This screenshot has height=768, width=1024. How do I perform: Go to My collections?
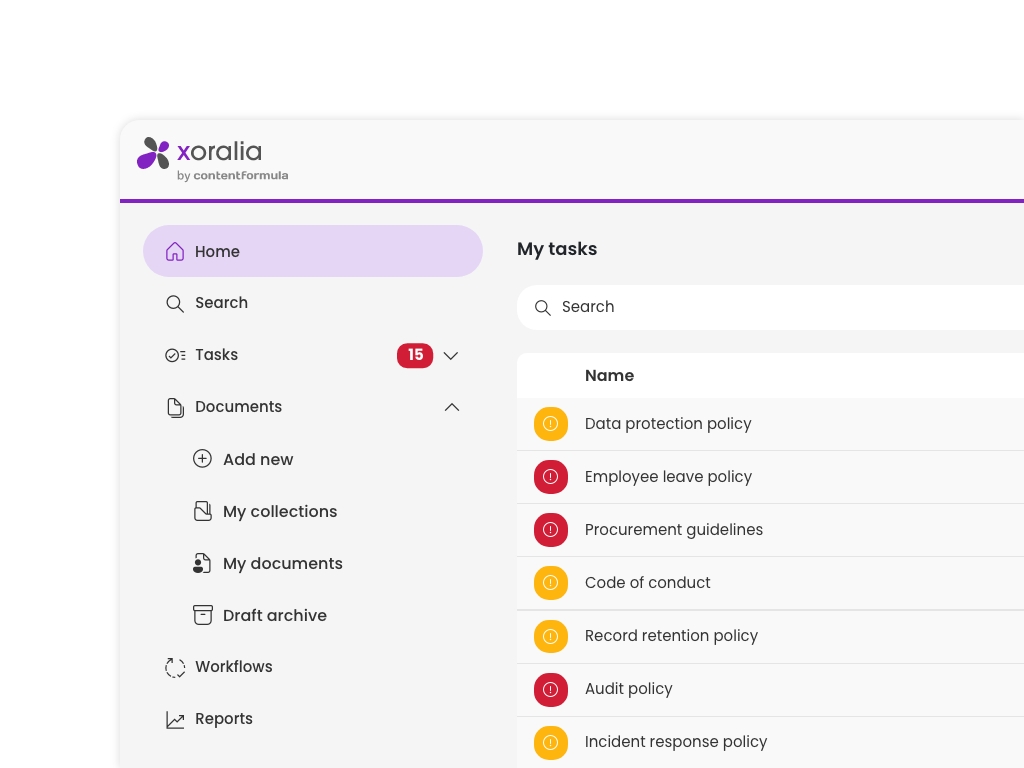coord(280,511)
